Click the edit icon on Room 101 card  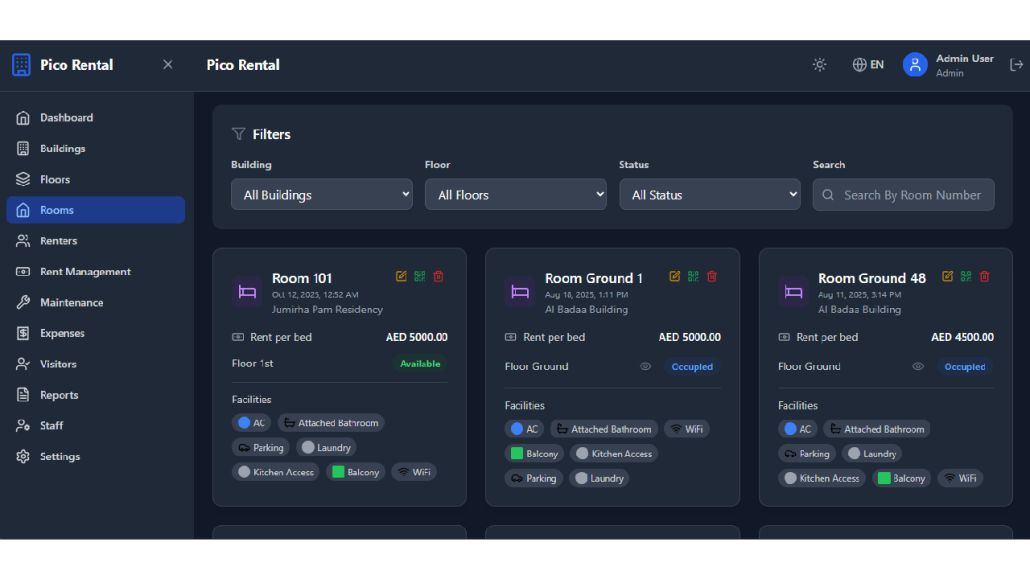(x=401, y=277)
